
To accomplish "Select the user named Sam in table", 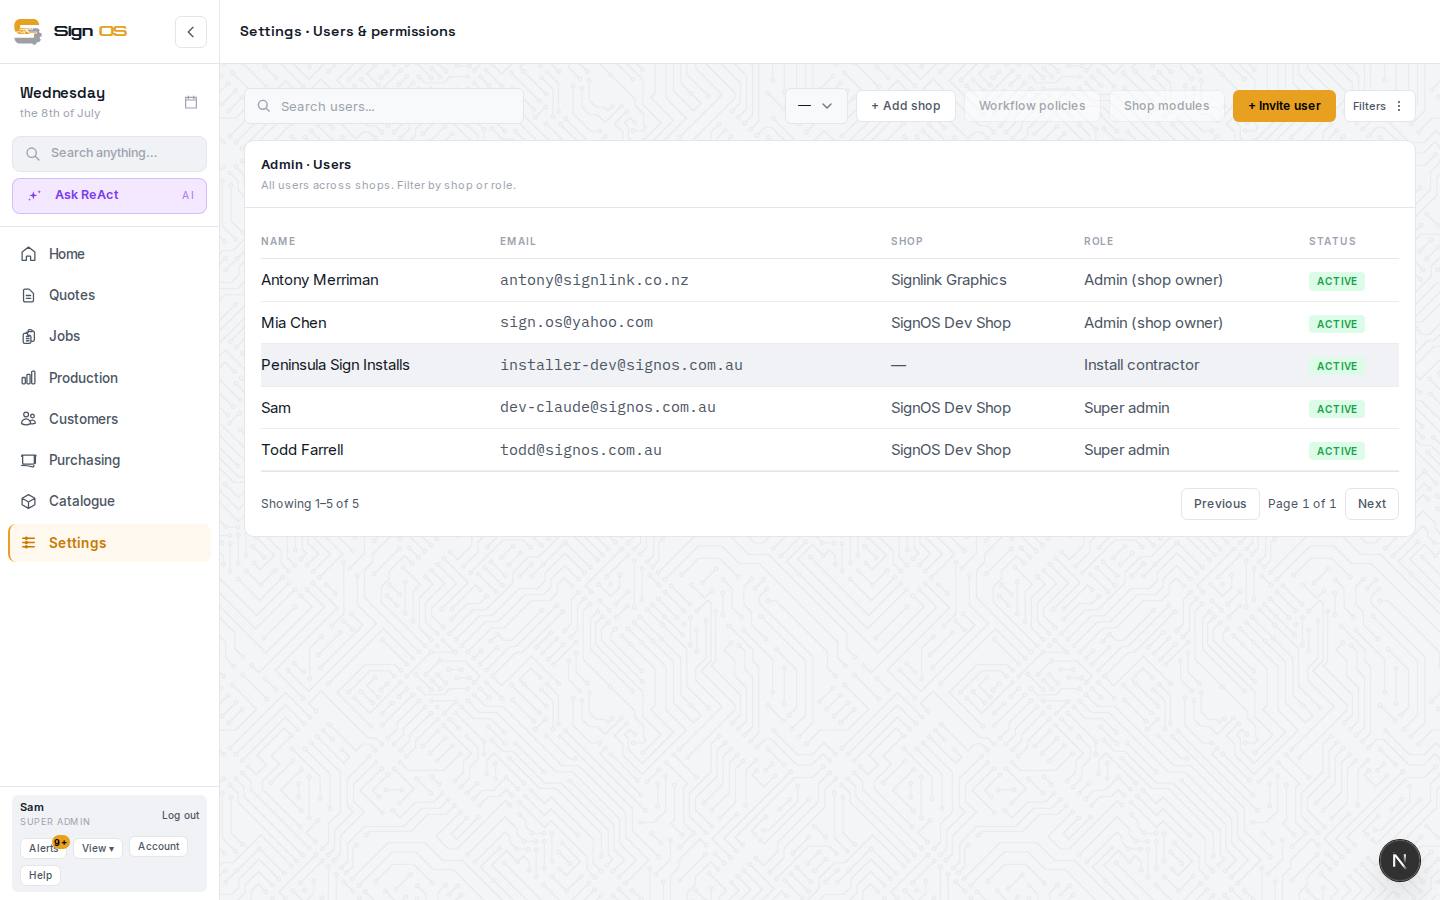I will (x=276, y=408).
